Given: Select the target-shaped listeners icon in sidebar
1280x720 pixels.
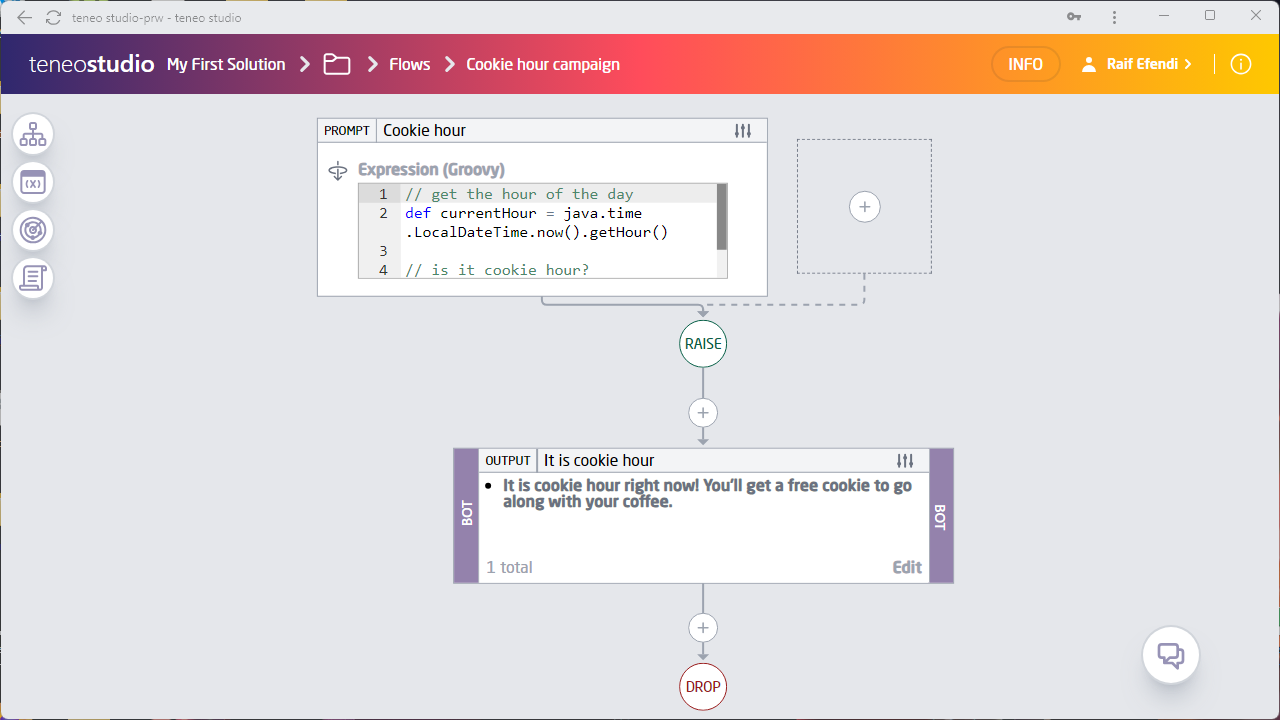Looking at the screenshot, I should pyautogui.click(x=33, y=229).
